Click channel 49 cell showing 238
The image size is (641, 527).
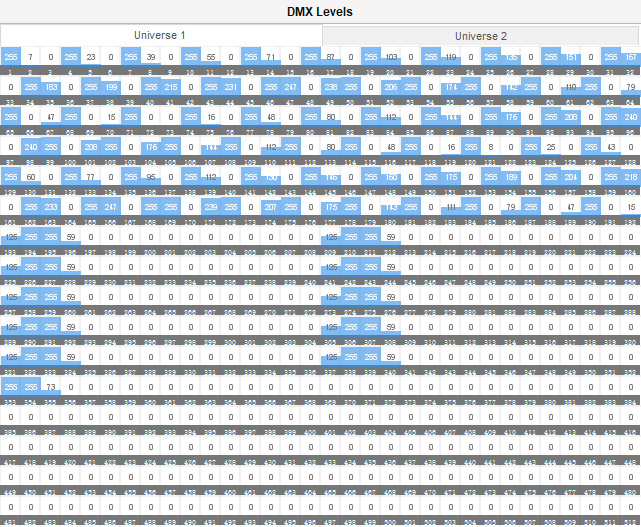pos(330,88)
